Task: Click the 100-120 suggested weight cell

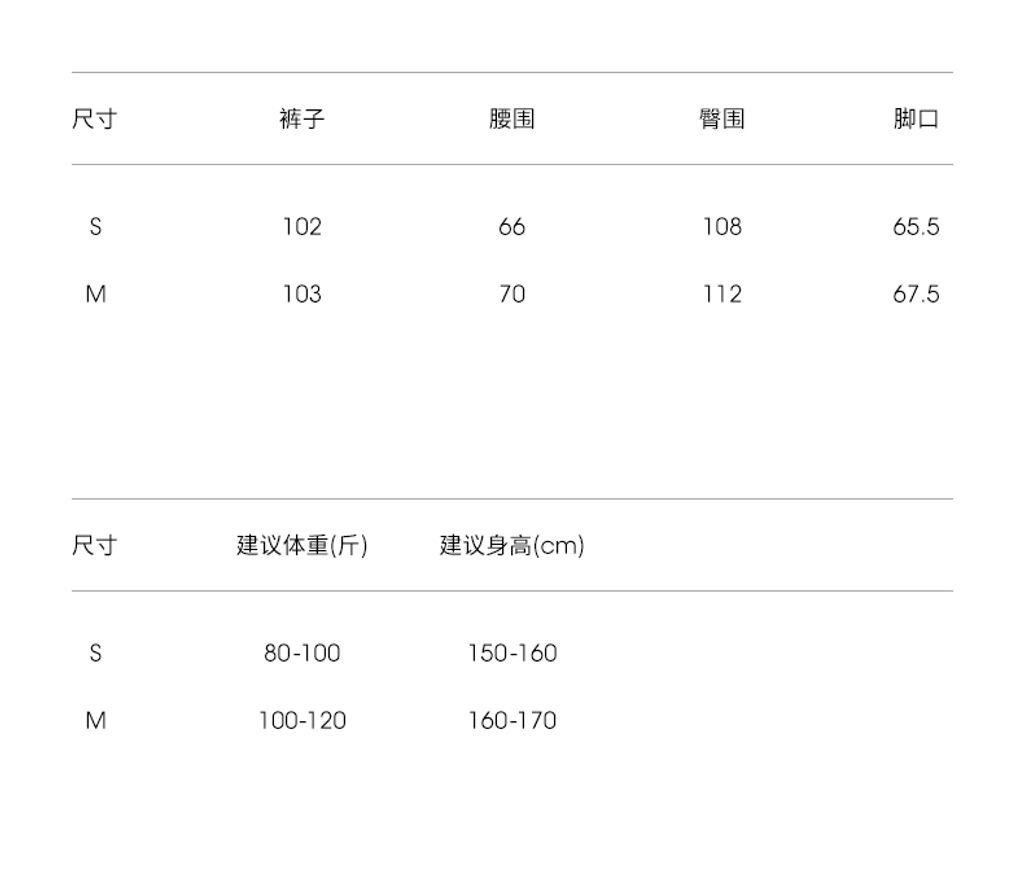Action: (302, 720)
